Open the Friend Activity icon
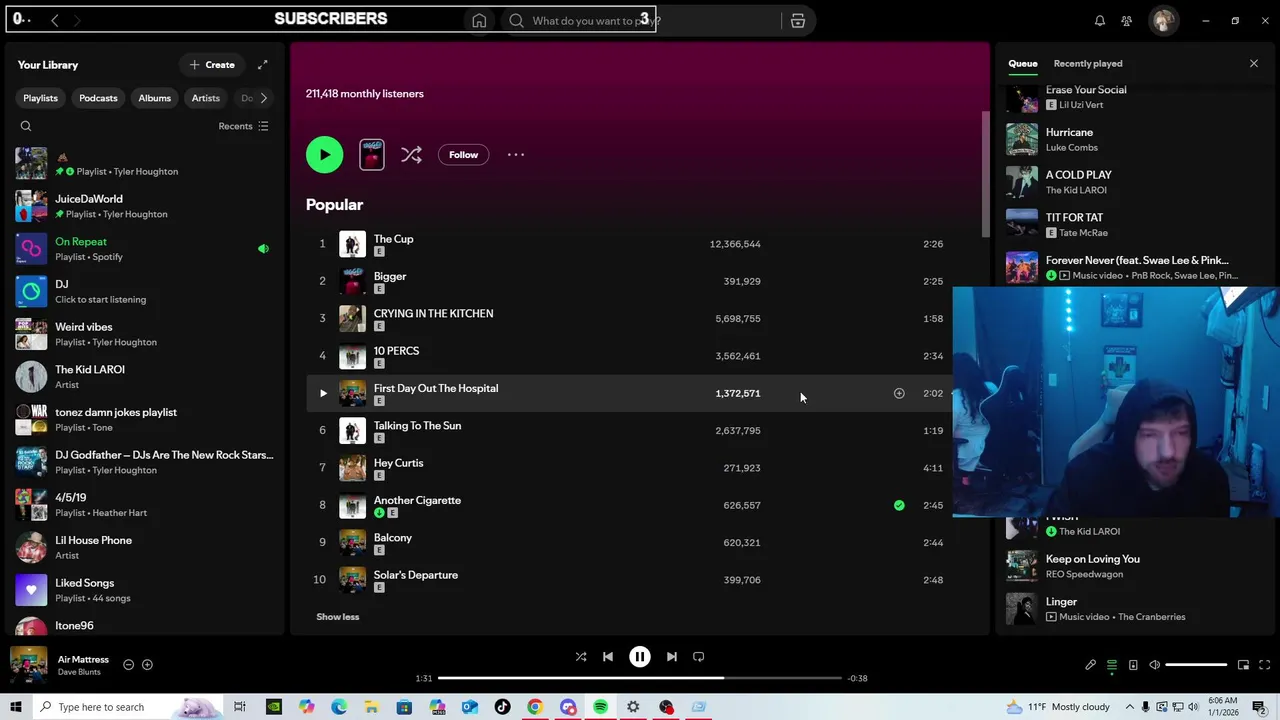 pos(1127,21)
